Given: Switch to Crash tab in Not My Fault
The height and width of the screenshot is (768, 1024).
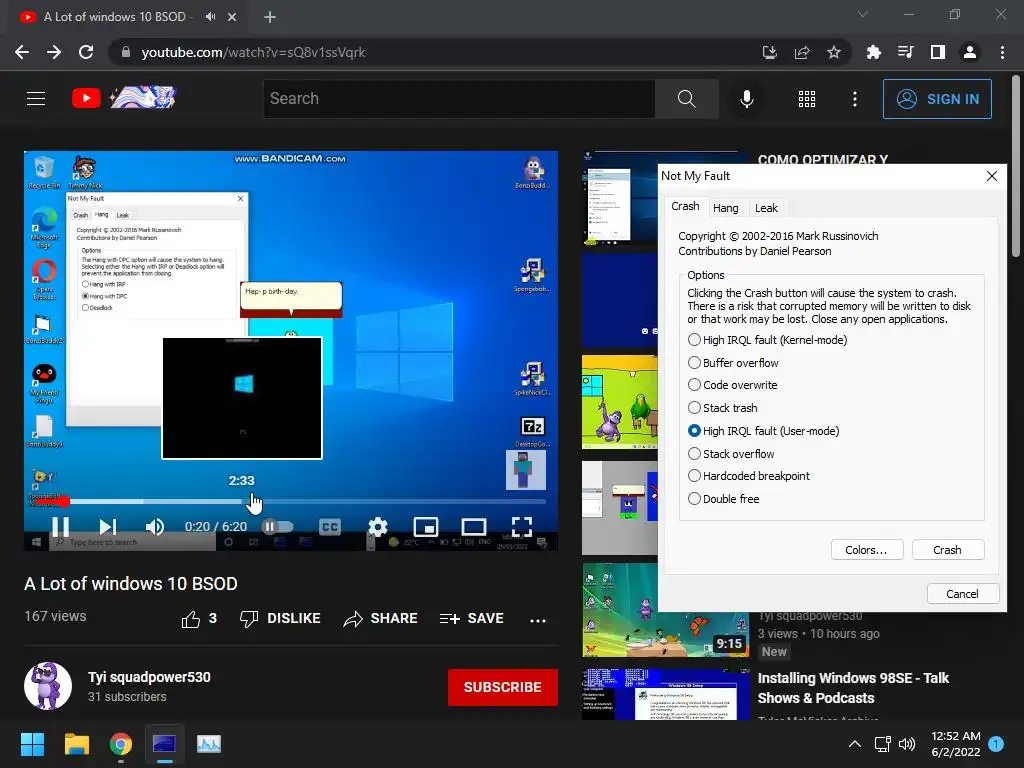Looking at the screenshot, I should (685, 206).
